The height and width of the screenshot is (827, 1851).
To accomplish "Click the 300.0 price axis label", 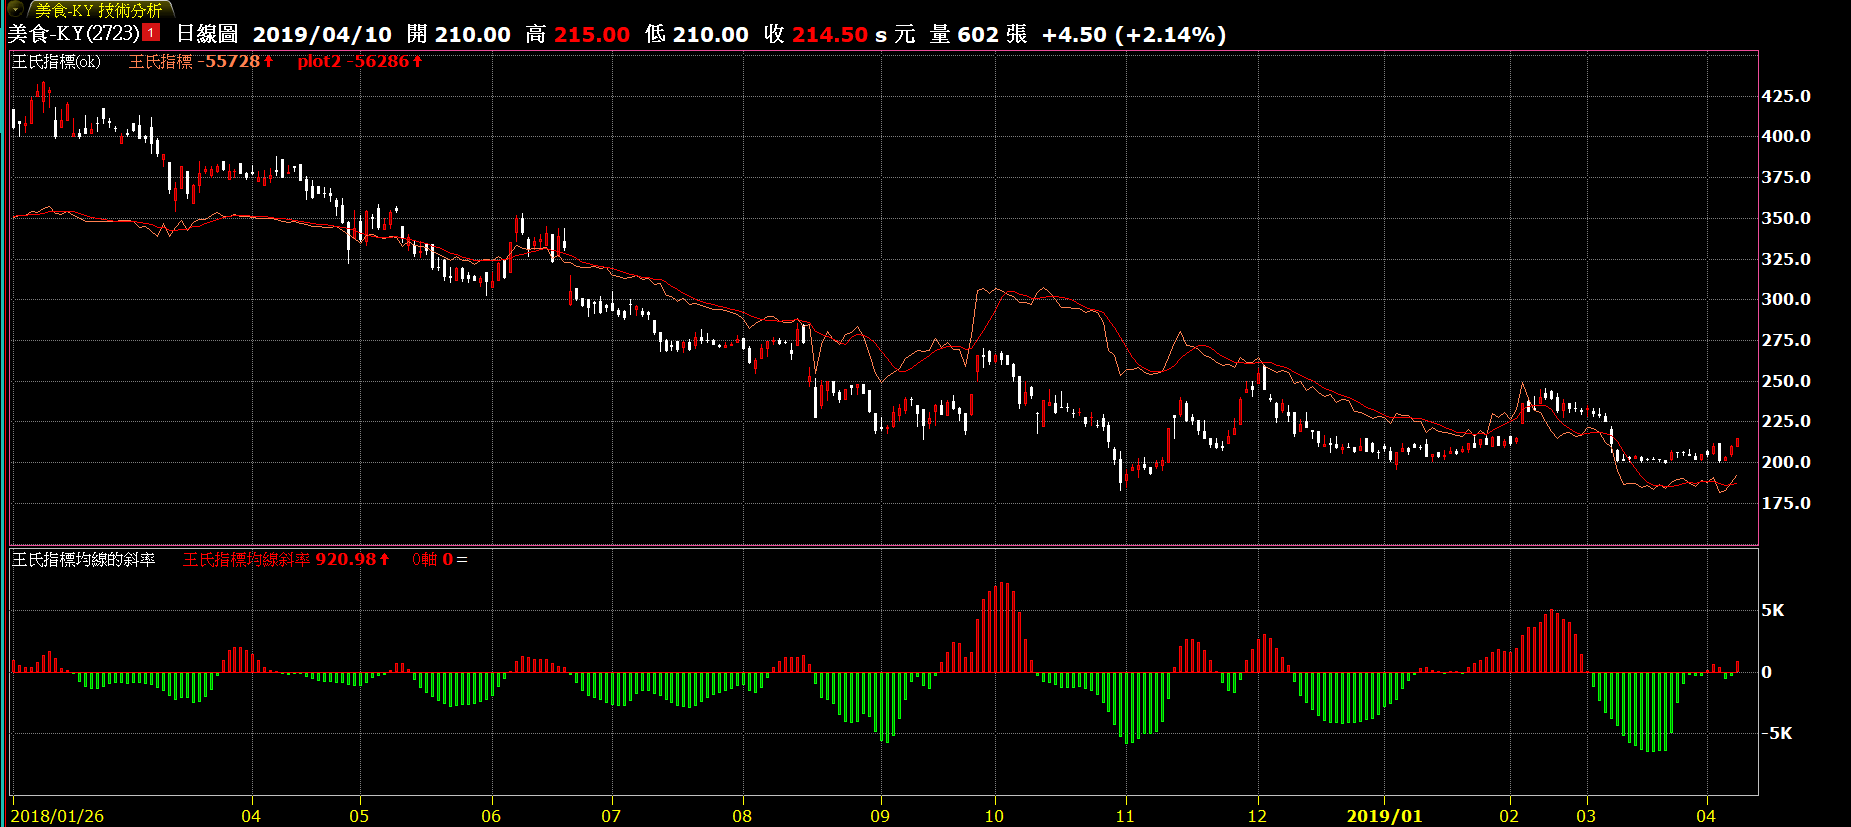I will (x=1785, y=299).
